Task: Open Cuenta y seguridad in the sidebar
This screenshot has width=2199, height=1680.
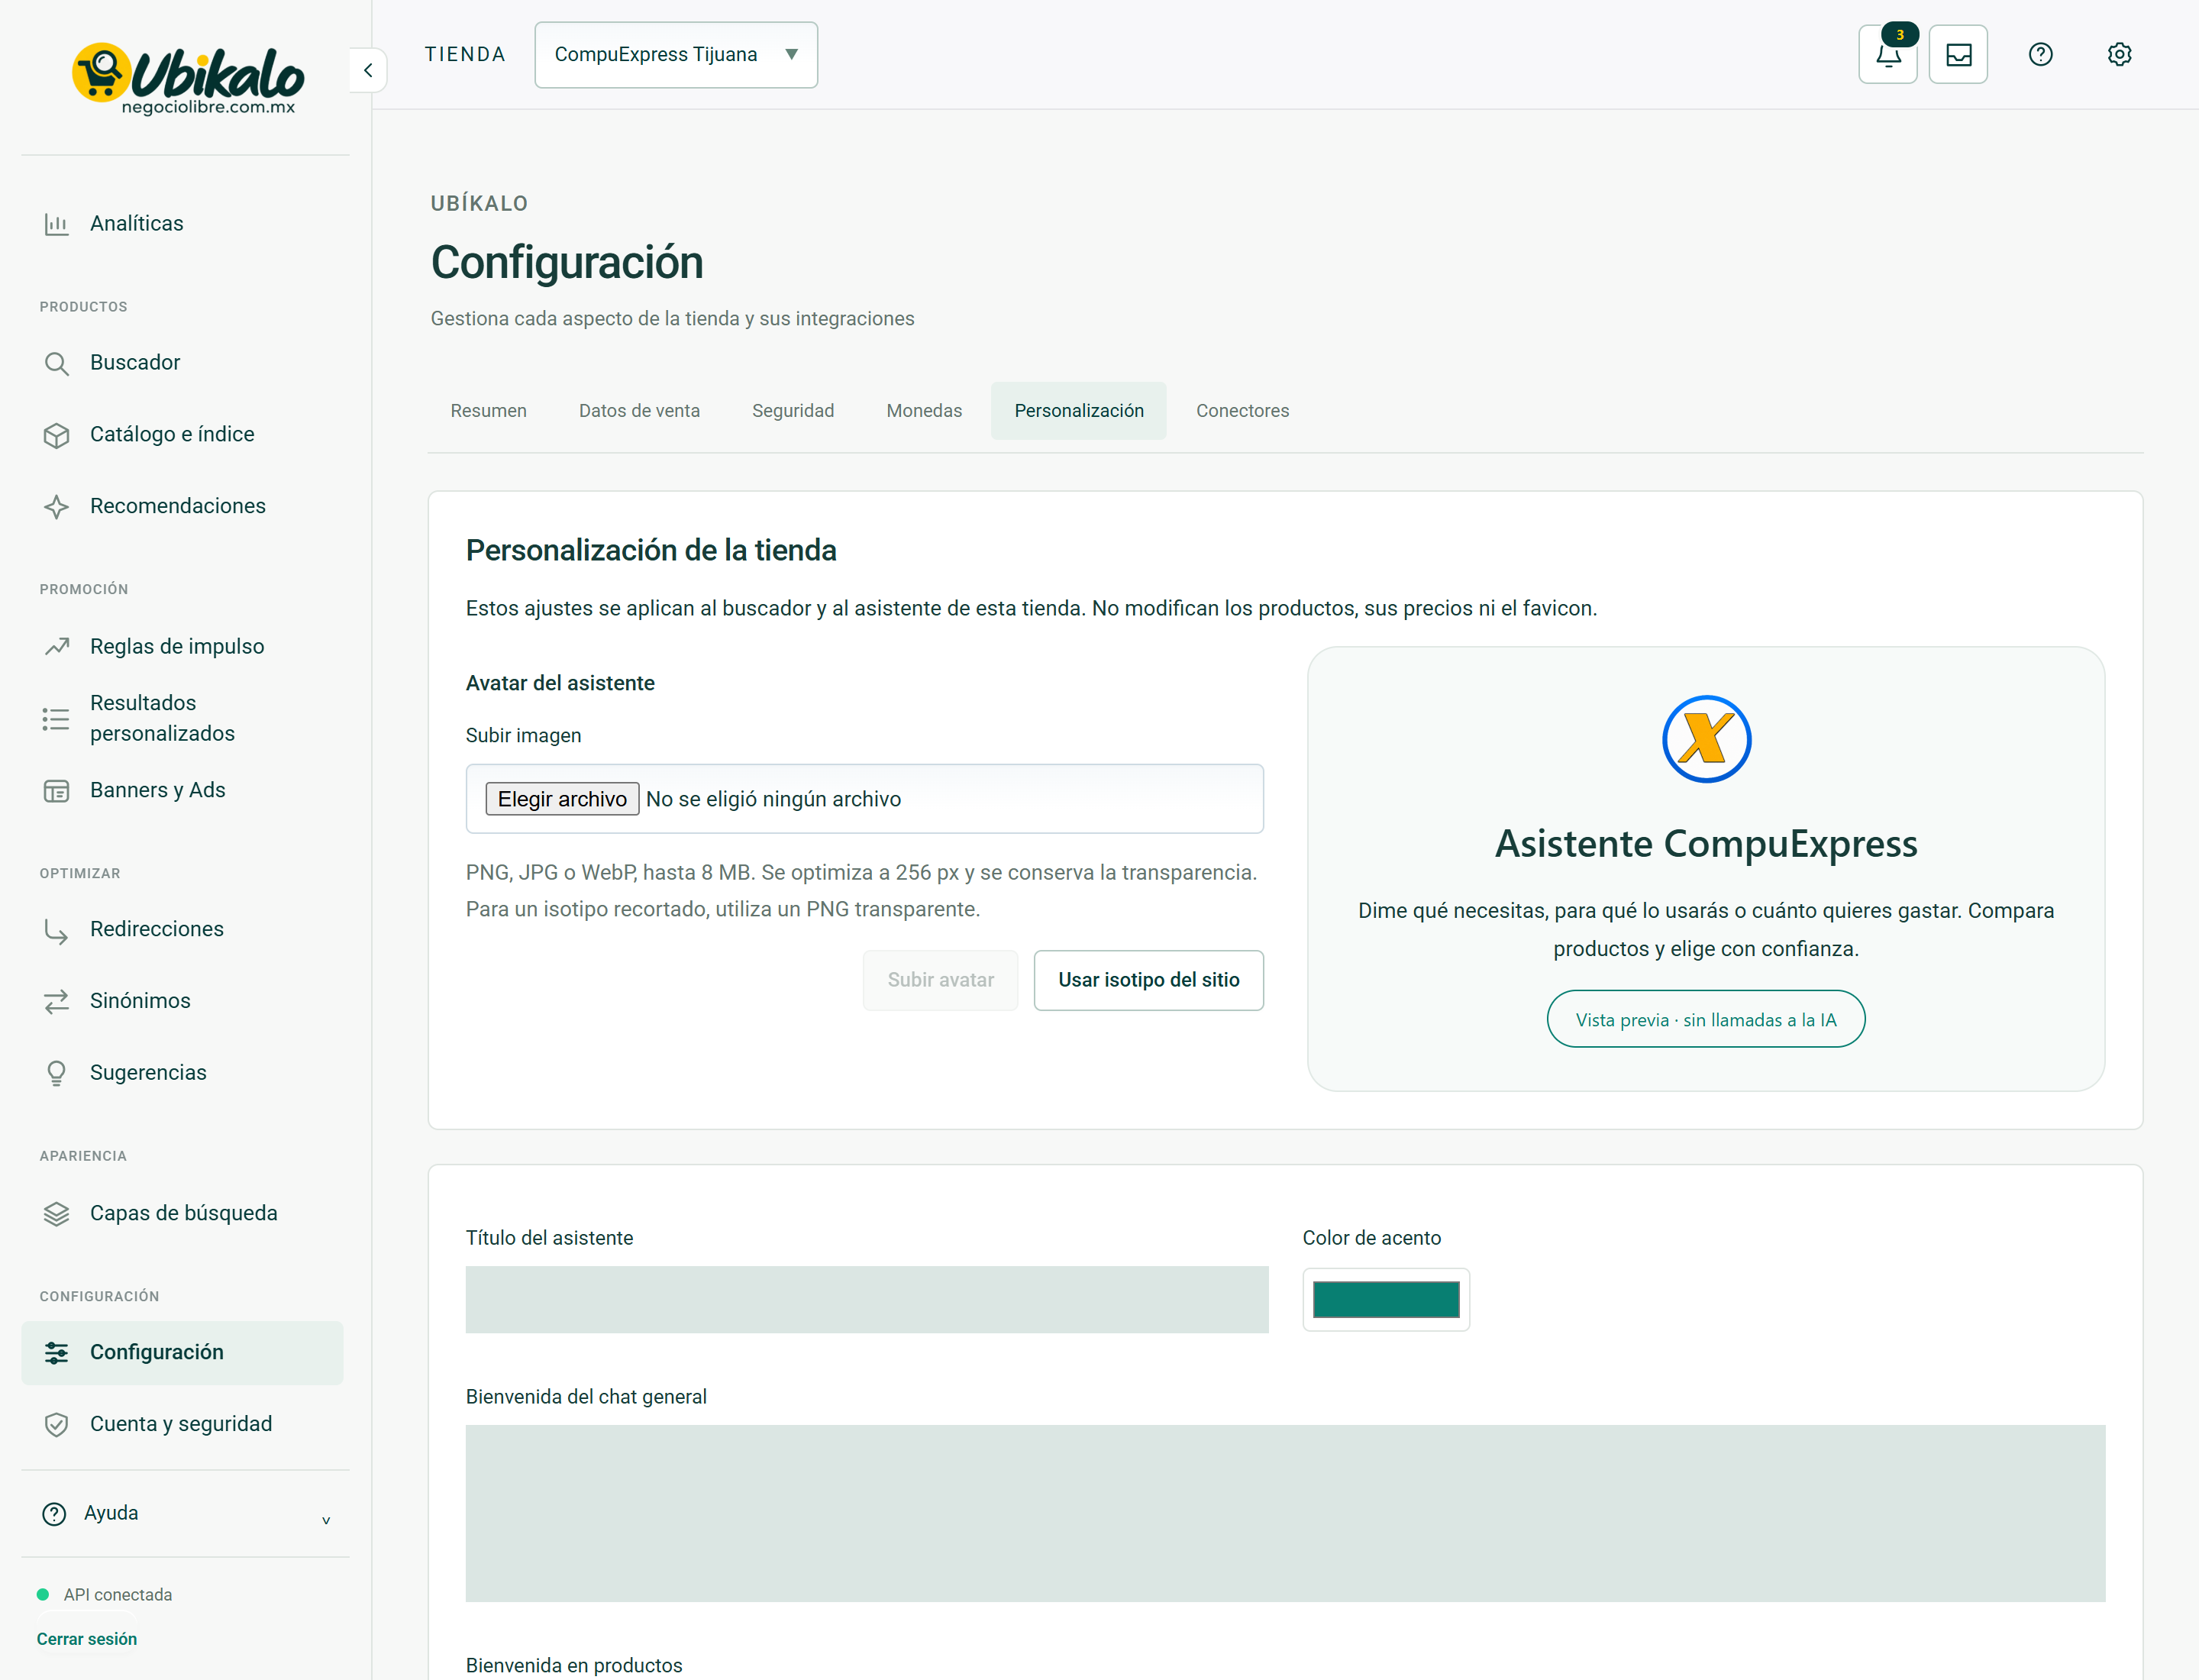Action: 182,1425
